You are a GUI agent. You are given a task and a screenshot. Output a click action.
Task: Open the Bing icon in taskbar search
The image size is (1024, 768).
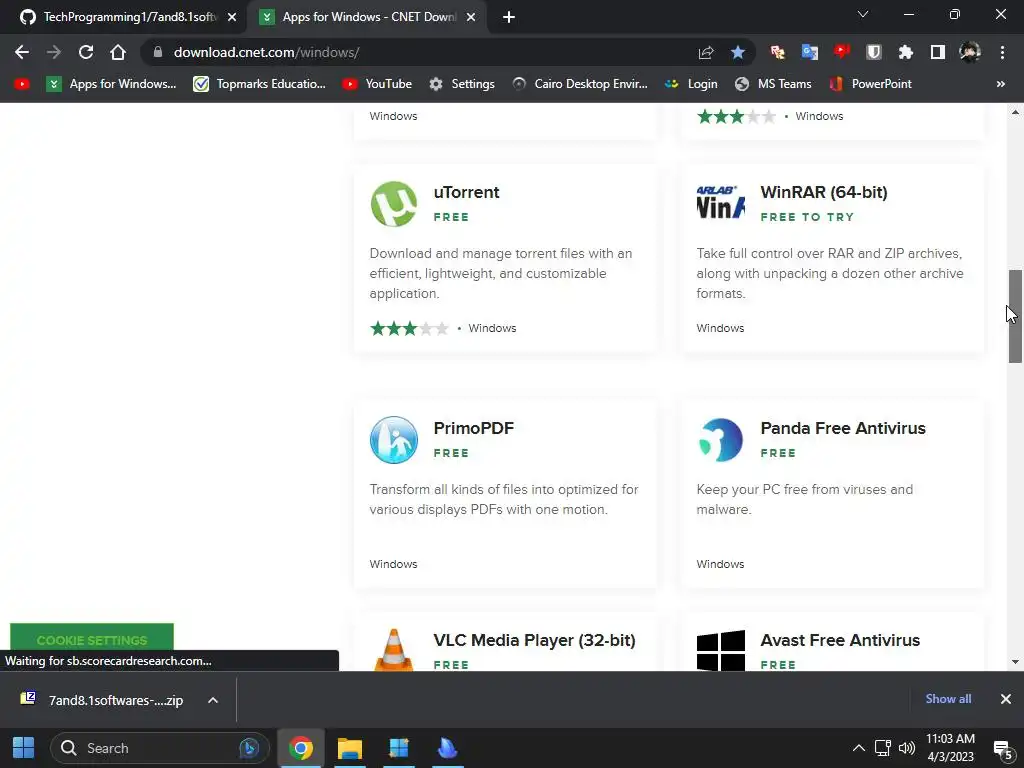pyautogui.click(x=249, y=748)
